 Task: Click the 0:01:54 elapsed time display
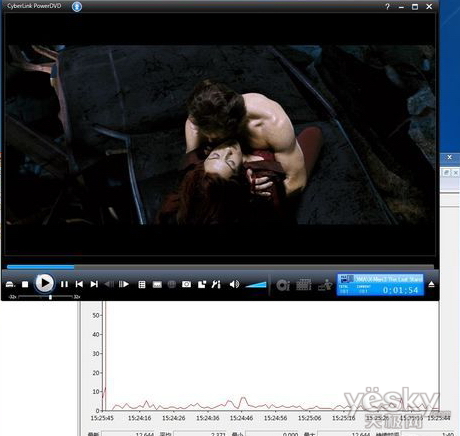click(400, 290)
